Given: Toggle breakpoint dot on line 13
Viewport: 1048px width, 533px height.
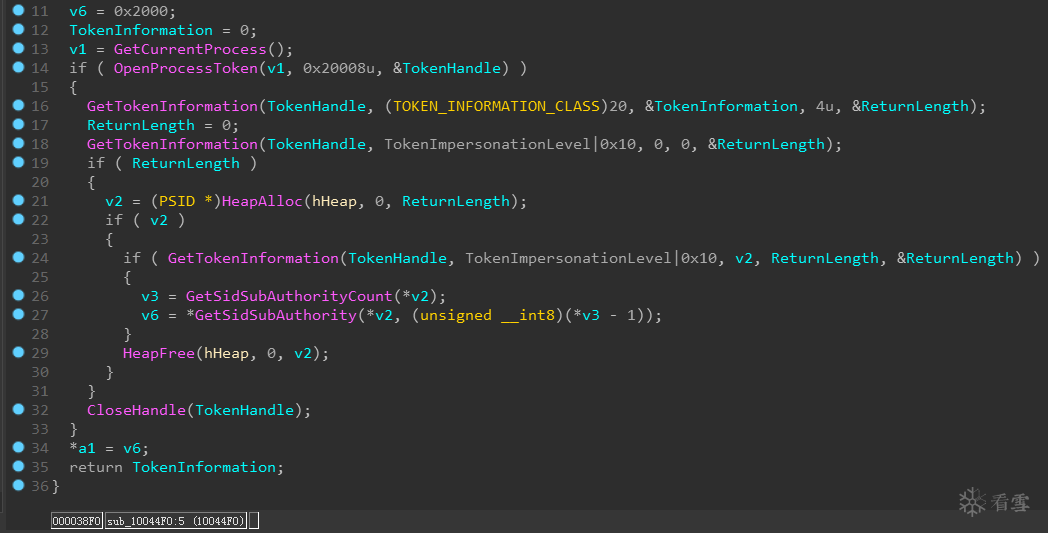Looking at the screenshot, I should tap(19, 48).
